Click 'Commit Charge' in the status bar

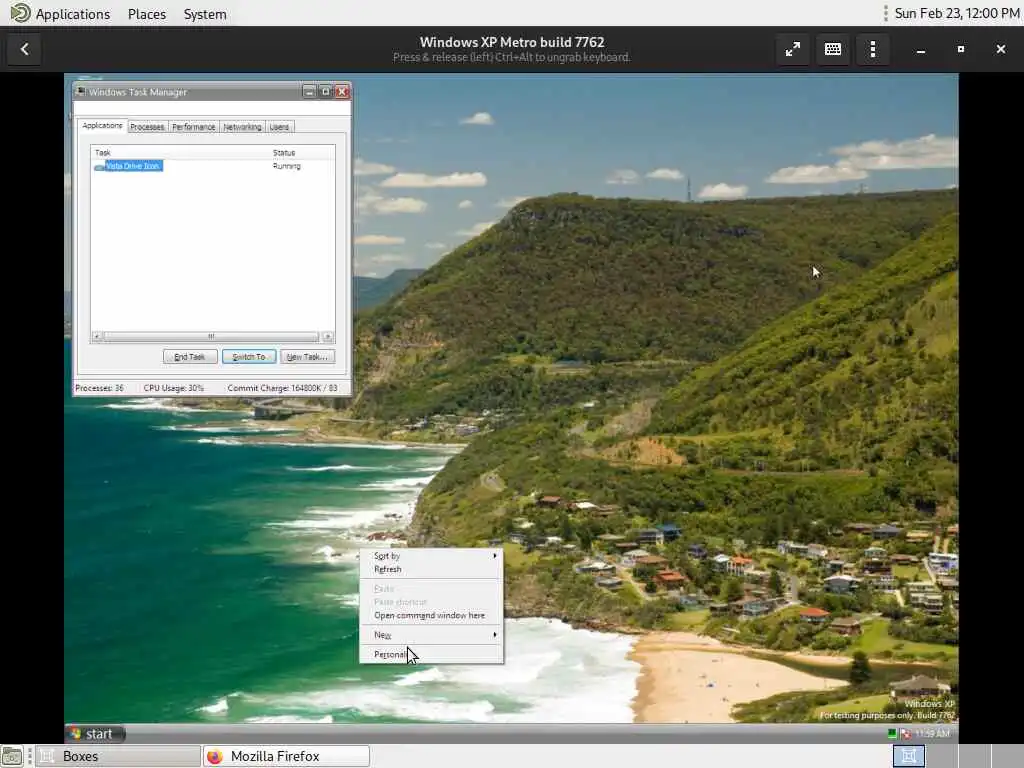pyautogui.click(x=282, y=388)
